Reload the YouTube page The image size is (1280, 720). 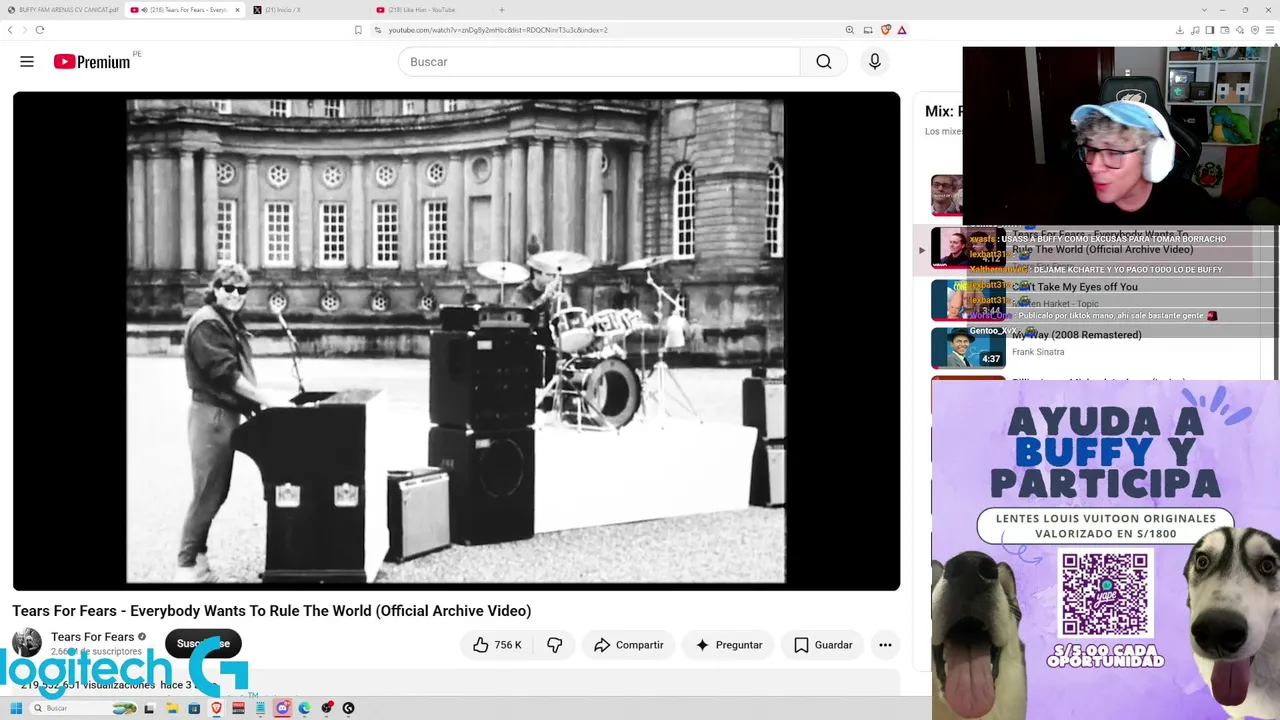(40, 30)
